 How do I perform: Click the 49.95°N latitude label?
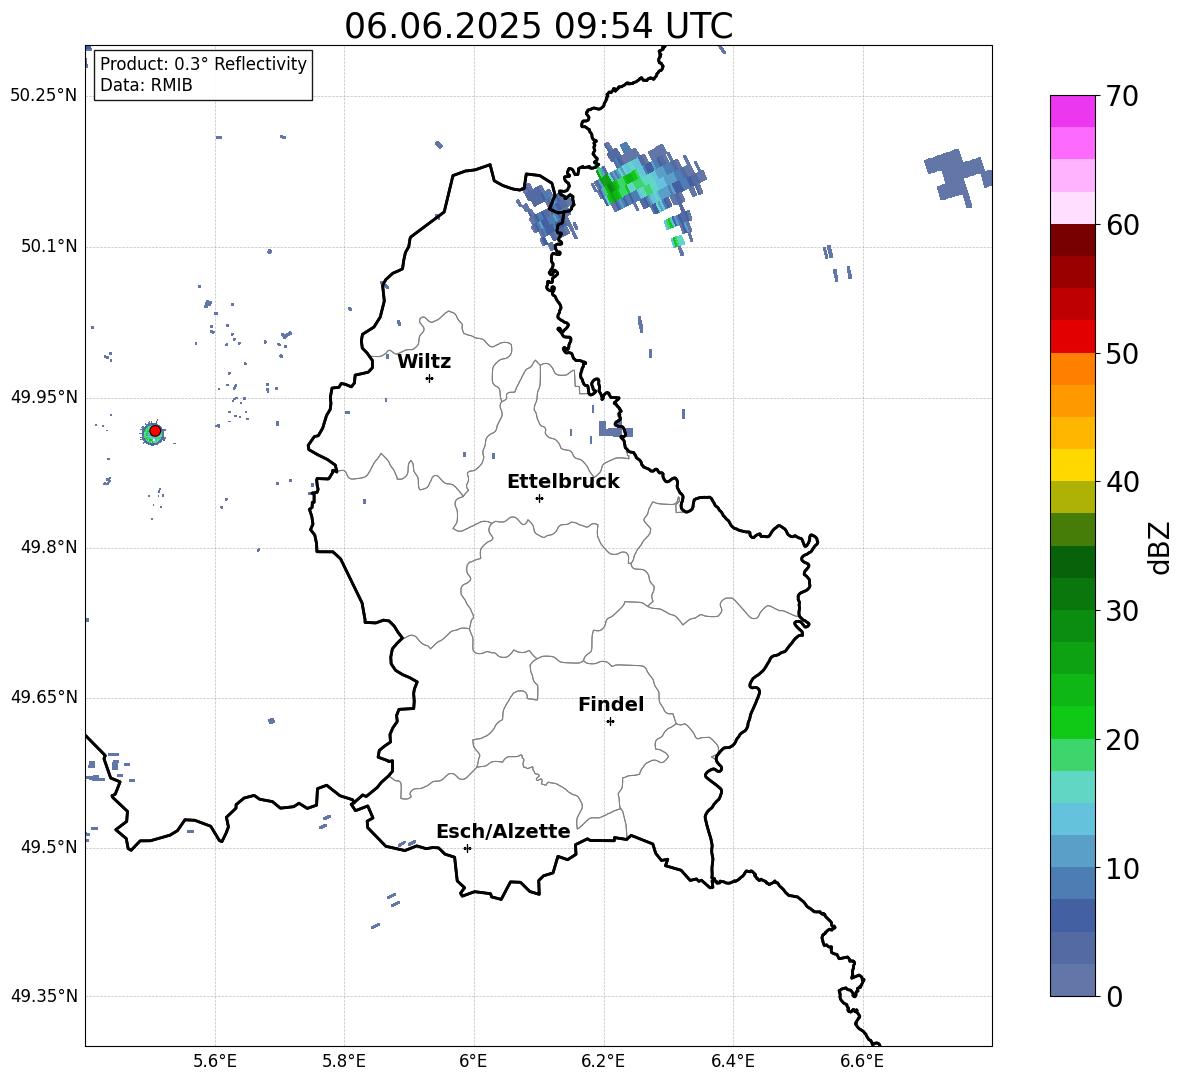(44, 397)
